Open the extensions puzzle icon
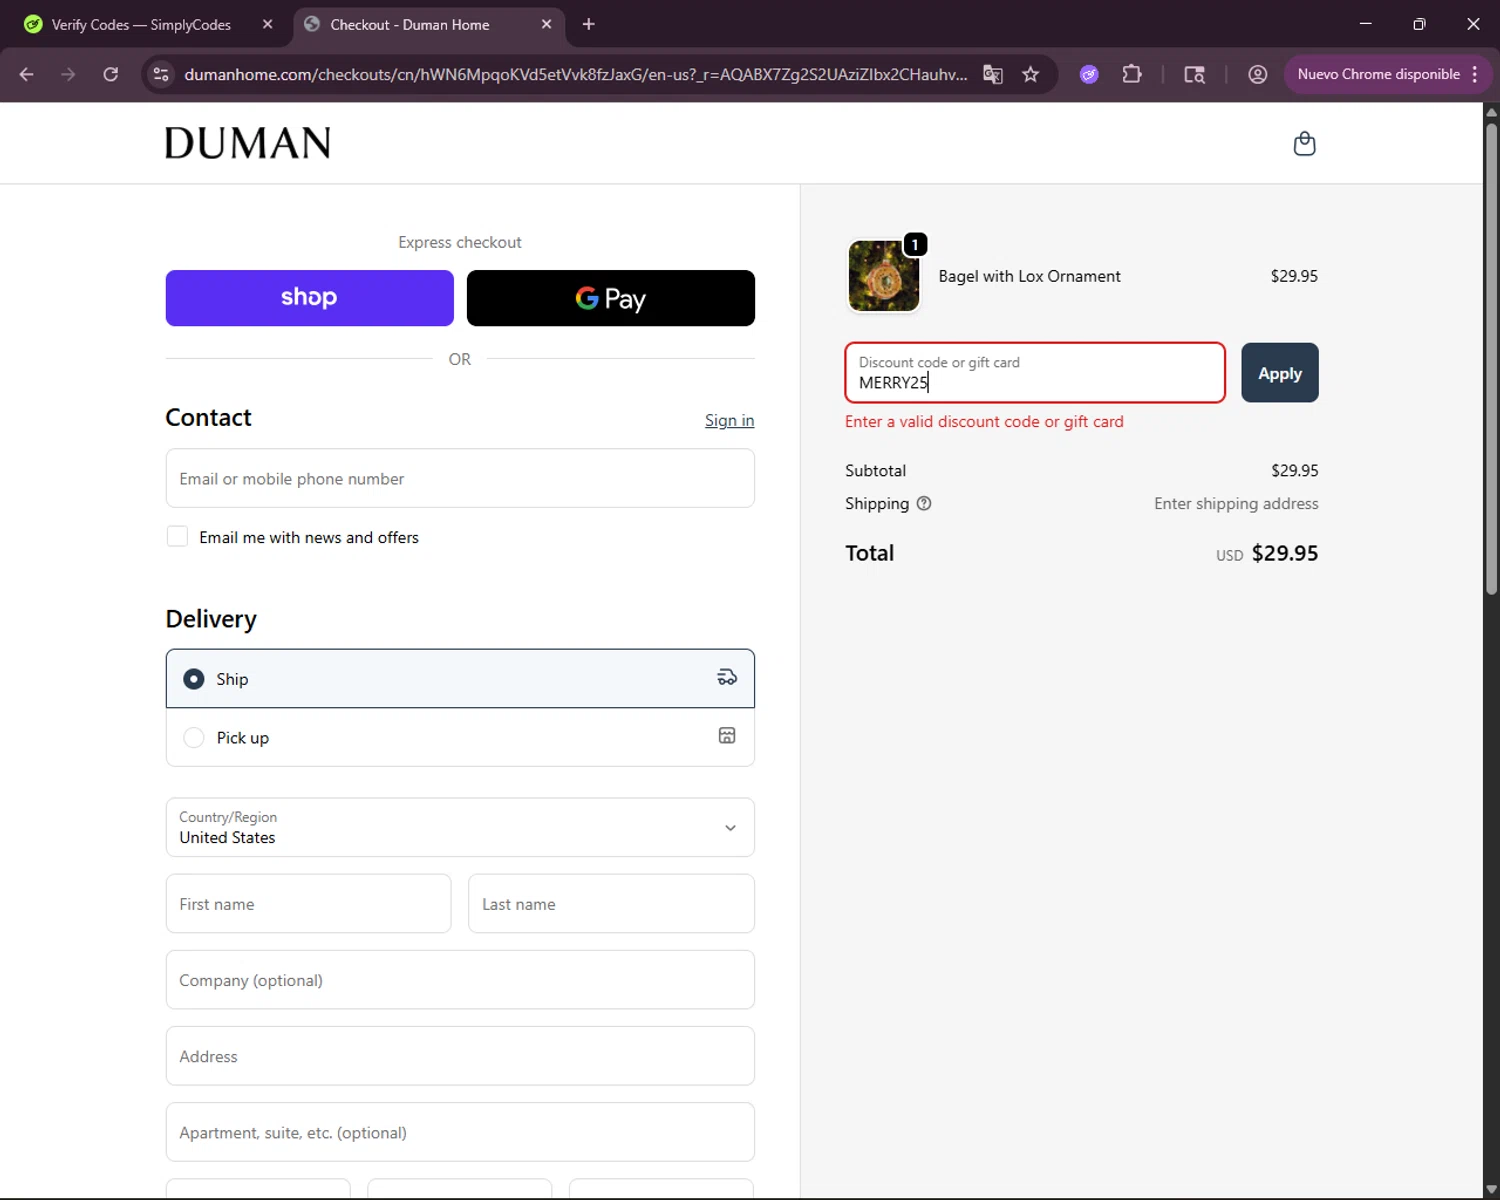Screen dimensions: 1500x1200 coord(1132,74)
